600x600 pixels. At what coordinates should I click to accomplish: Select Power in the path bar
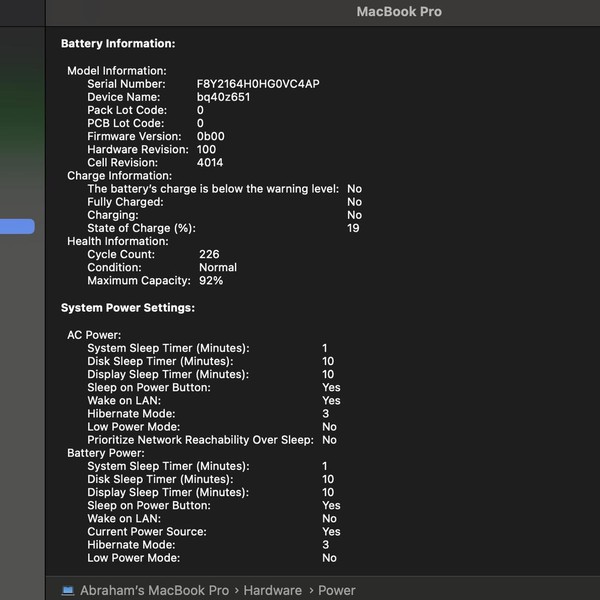pos(337,590)
